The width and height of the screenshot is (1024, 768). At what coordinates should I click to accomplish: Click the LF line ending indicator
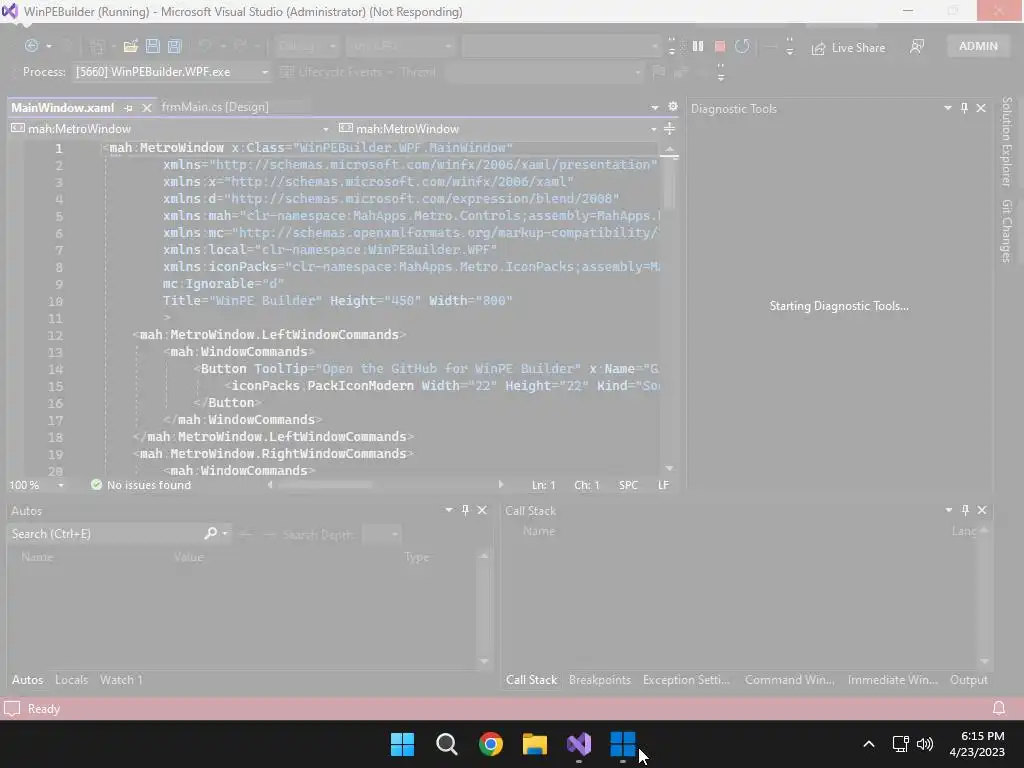[x=664, y=485]
